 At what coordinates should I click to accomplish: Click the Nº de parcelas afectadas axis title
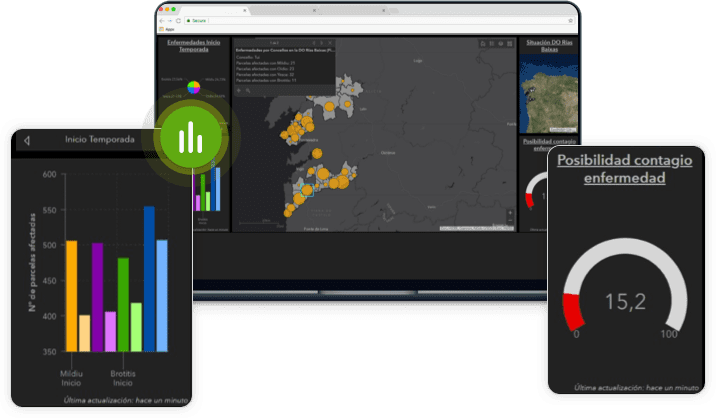pyautogui.click(x=32, y=263)
